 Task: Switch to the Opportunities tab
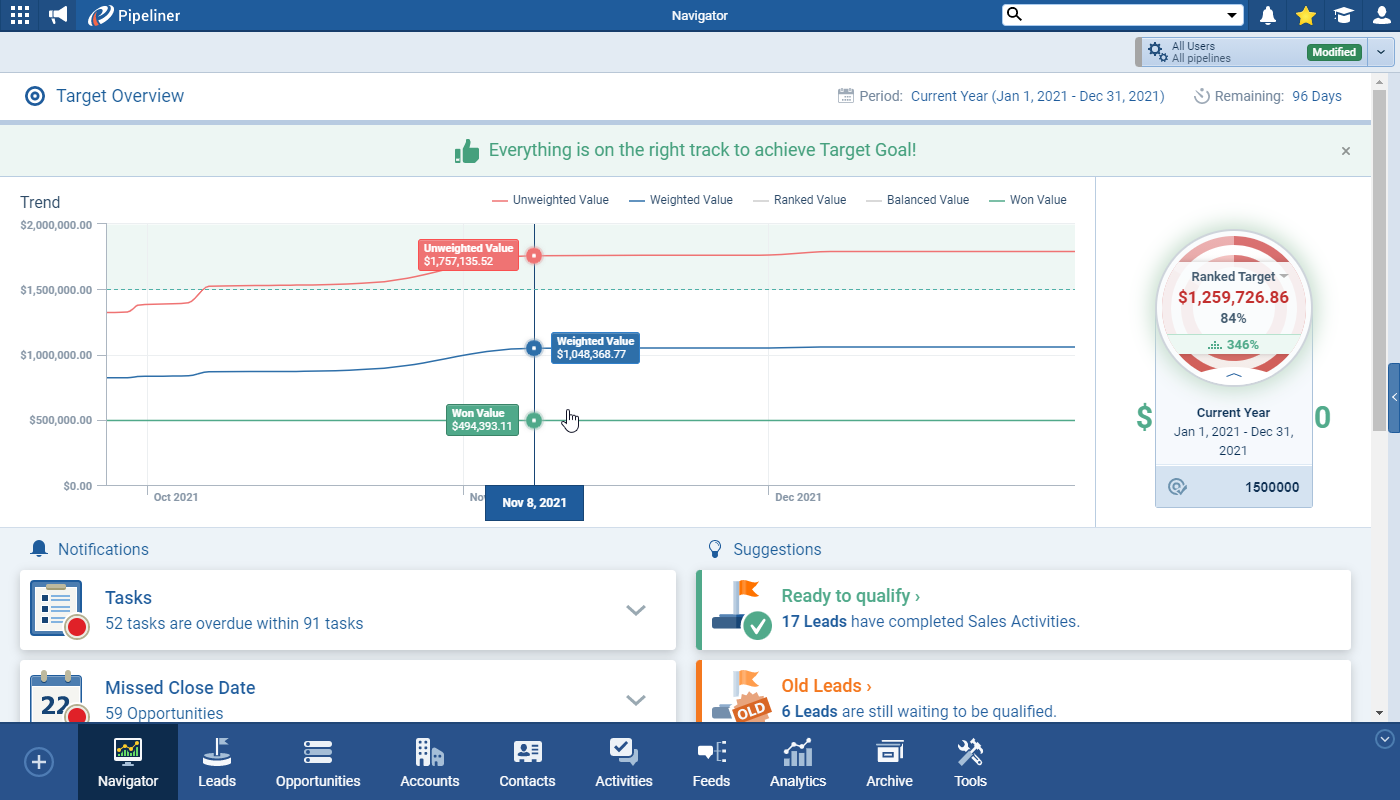tap(318, 764)
